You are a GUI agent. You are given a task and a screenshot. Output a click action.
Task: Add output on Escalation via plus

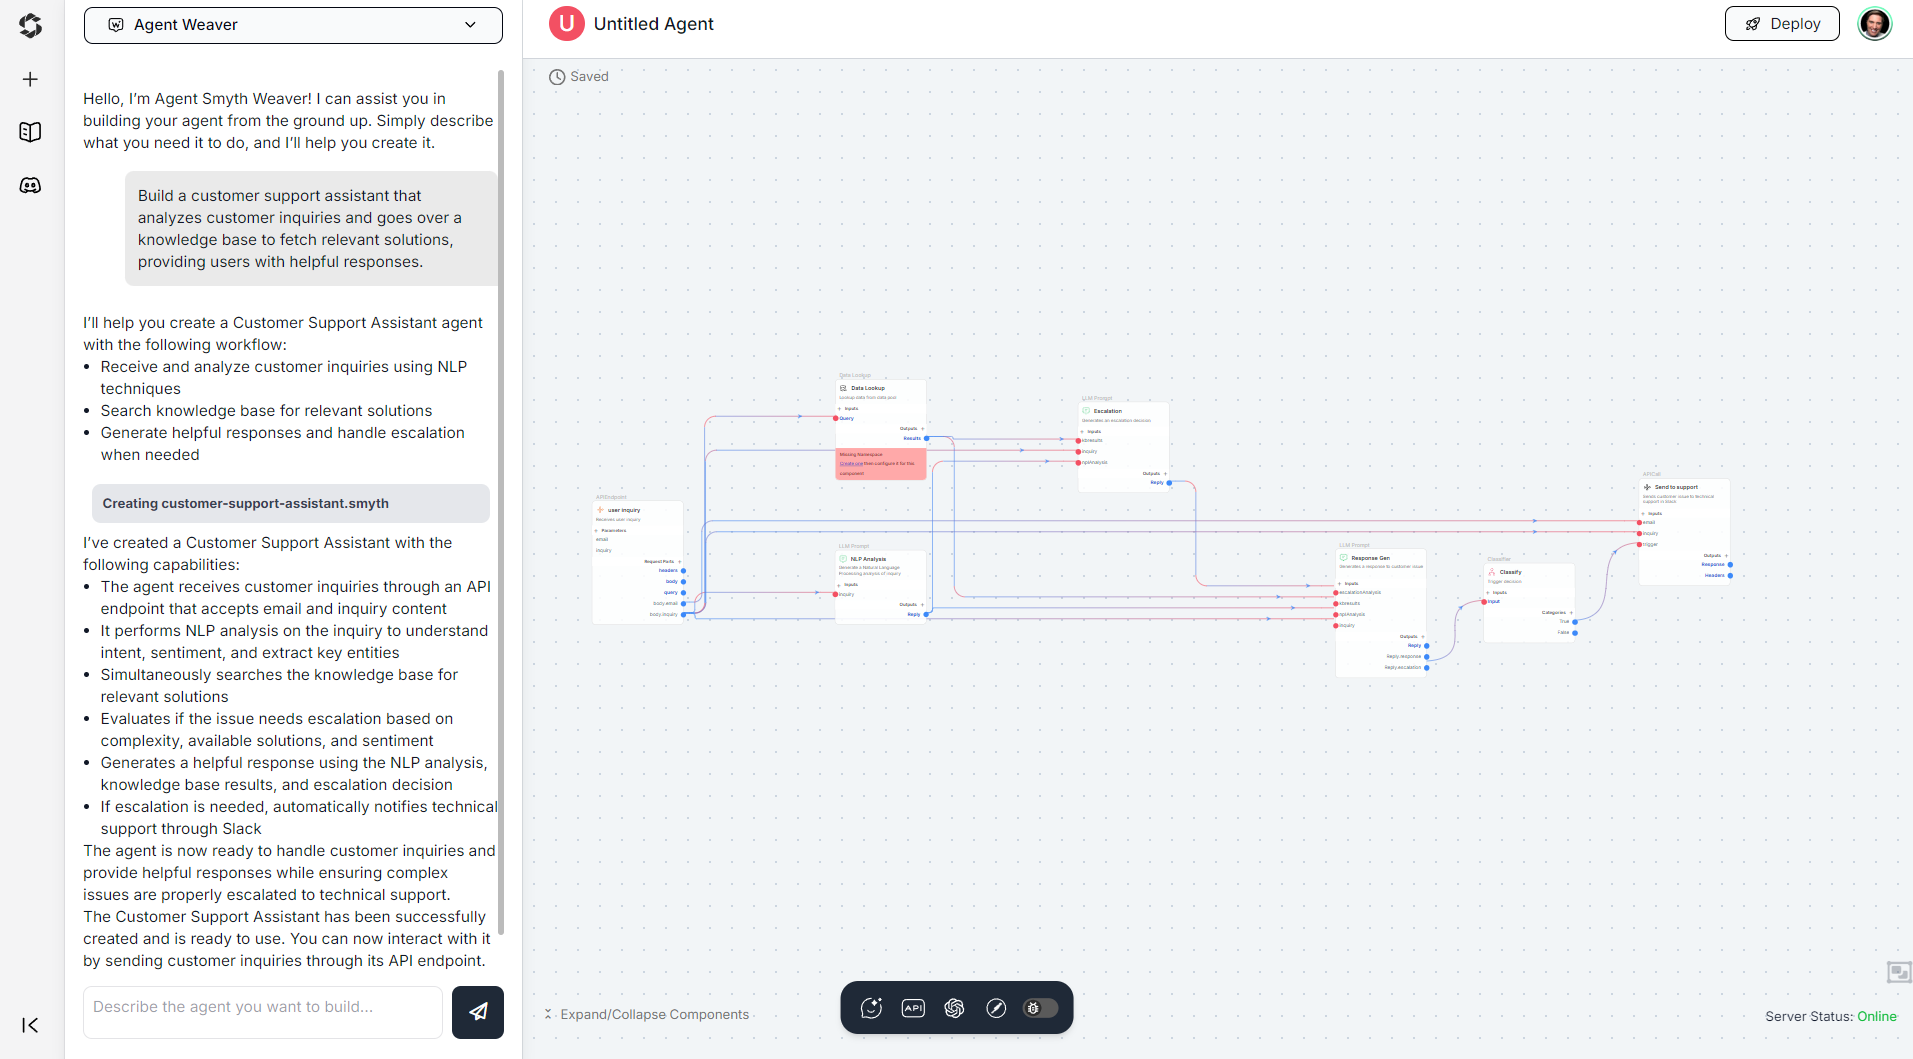click(x=1166, y=473)
